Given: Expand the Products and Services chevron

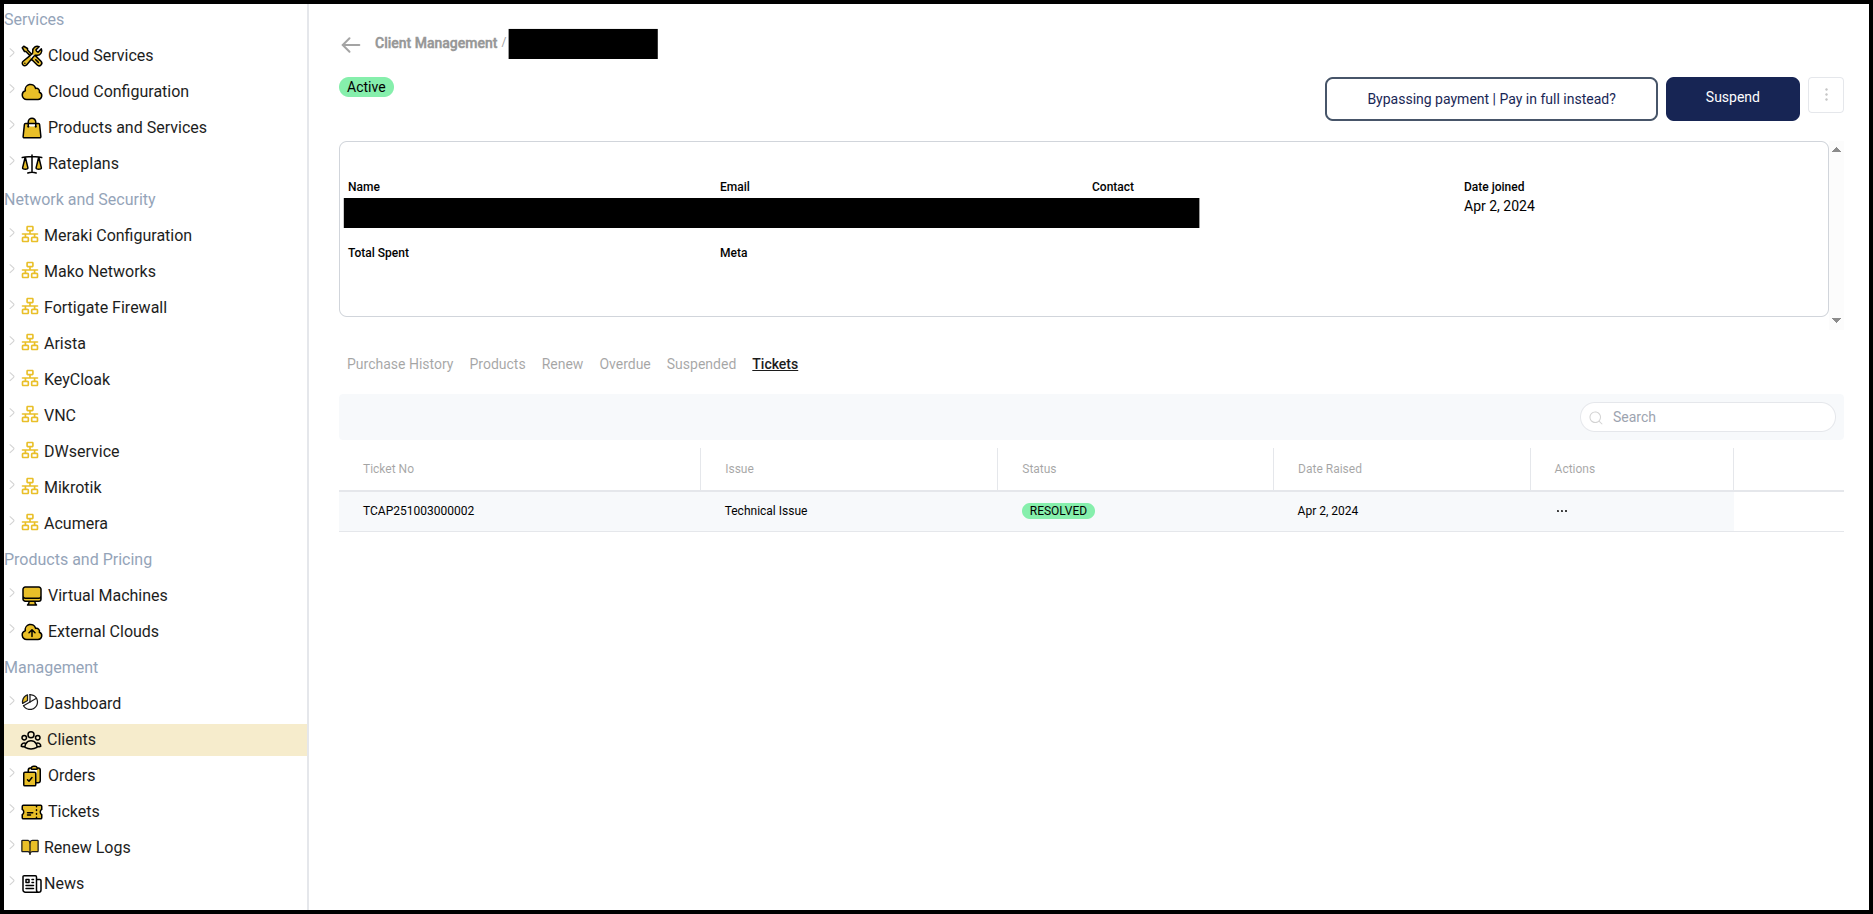Looking at the screenshot, I should (12, 125).
